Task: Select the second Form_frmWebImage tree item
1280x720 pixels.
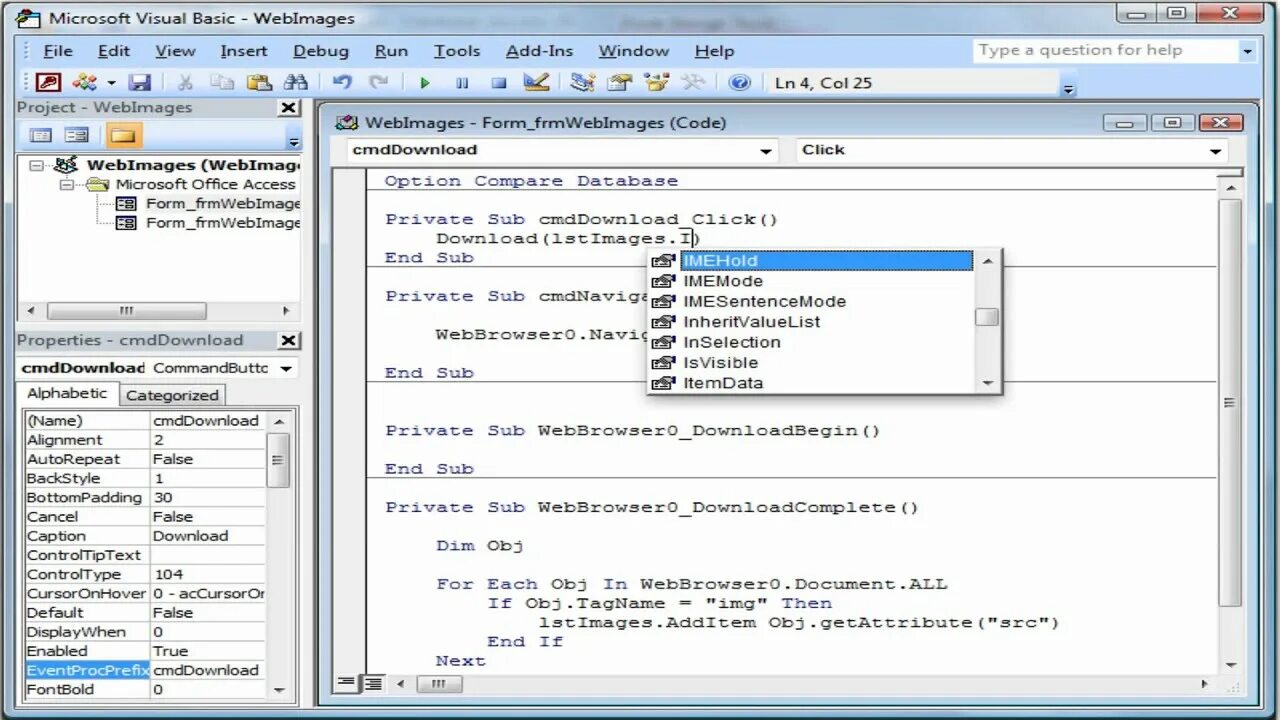Action: pos(208,222)
